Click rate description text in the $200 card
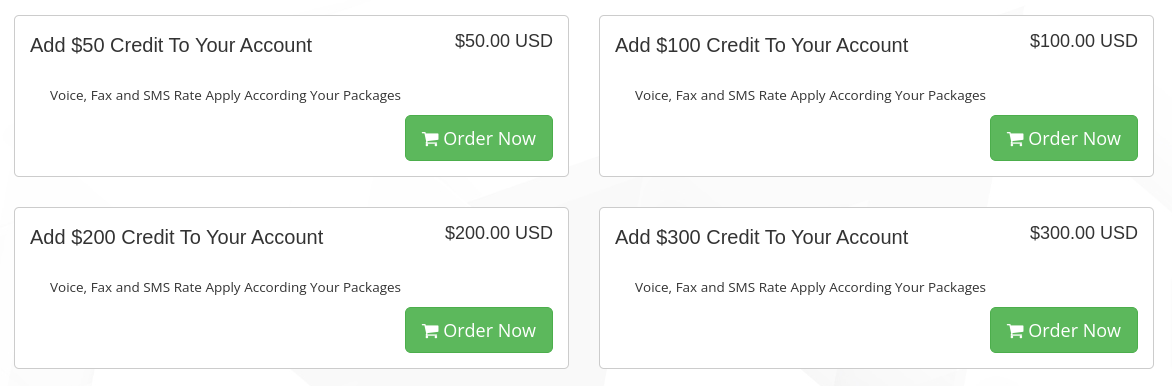Image resolution: width=1172 pixels, height=386 pixels. coord(225,288)
